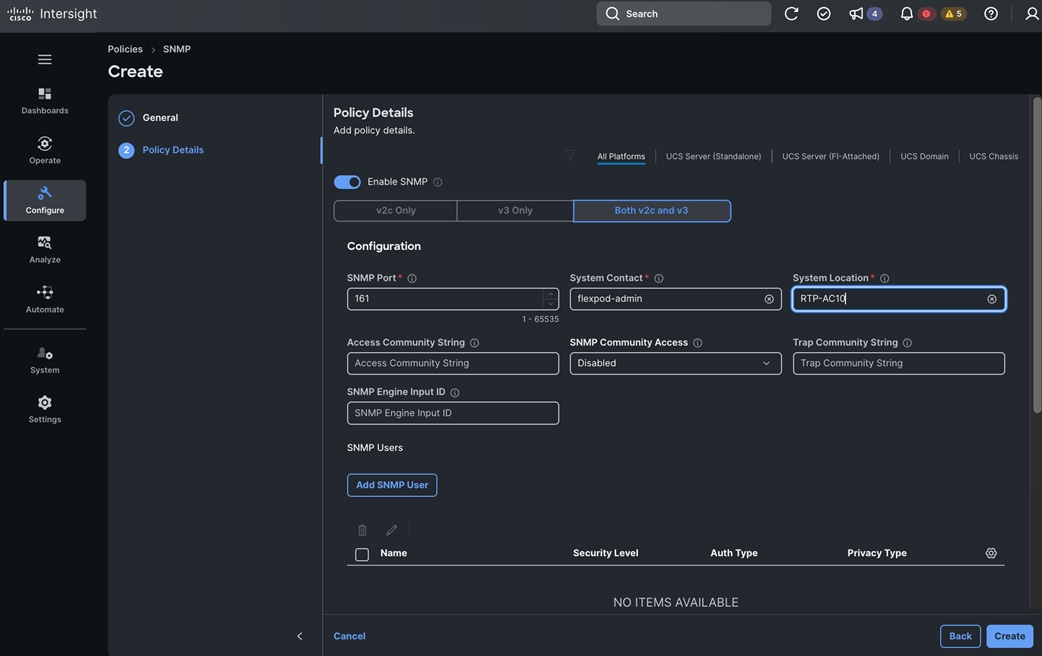Click the Cisco Intersight logo
The width and height of the screenshot is (1042, 656).
point(52,14)
